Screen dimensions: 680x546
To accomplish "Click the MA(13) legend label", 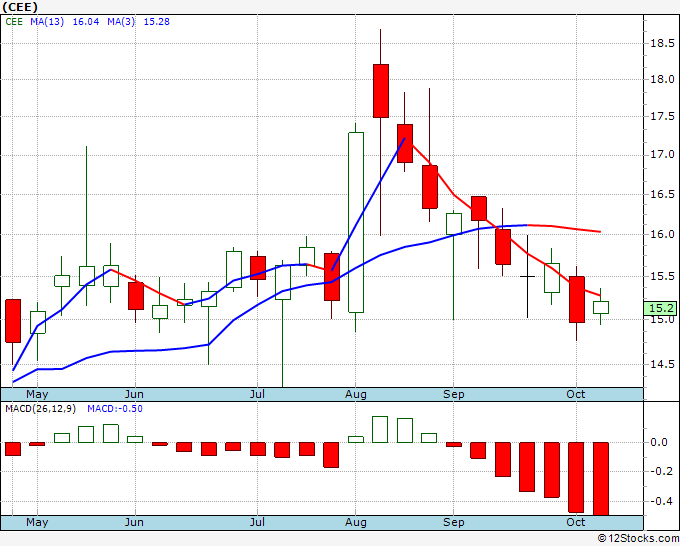I will pyautogui.click(x=47, y=22).
